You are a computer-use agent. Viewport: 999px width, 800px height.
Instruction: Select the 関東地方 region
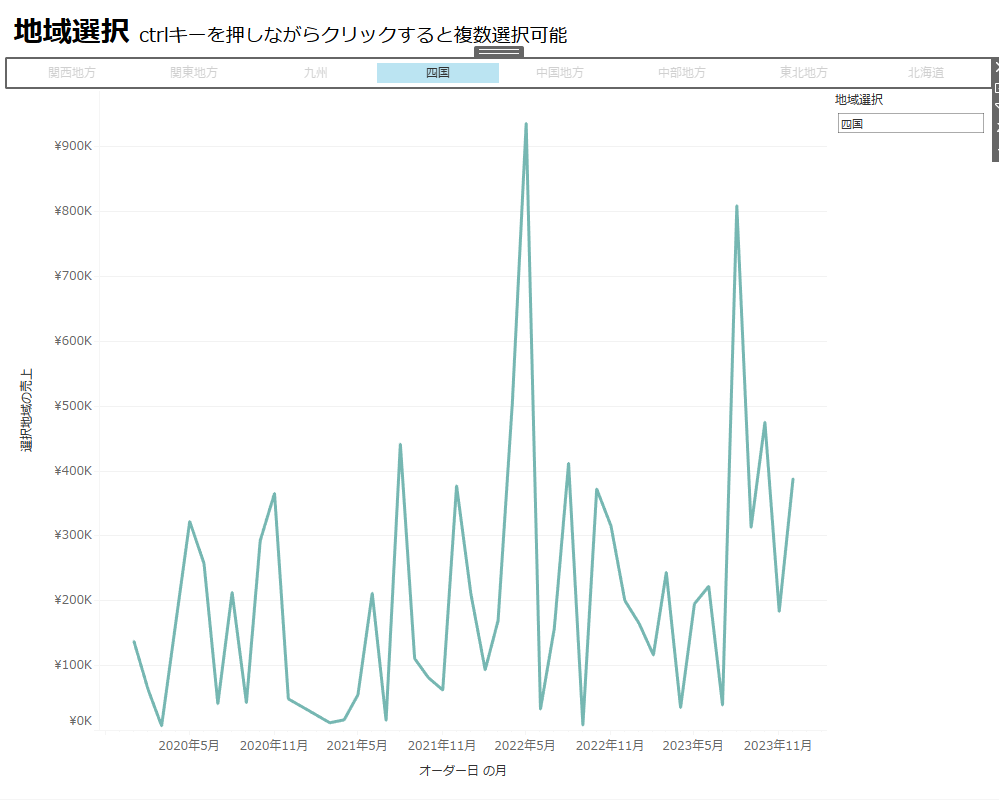pyautogui.click(x=194, y=73)
